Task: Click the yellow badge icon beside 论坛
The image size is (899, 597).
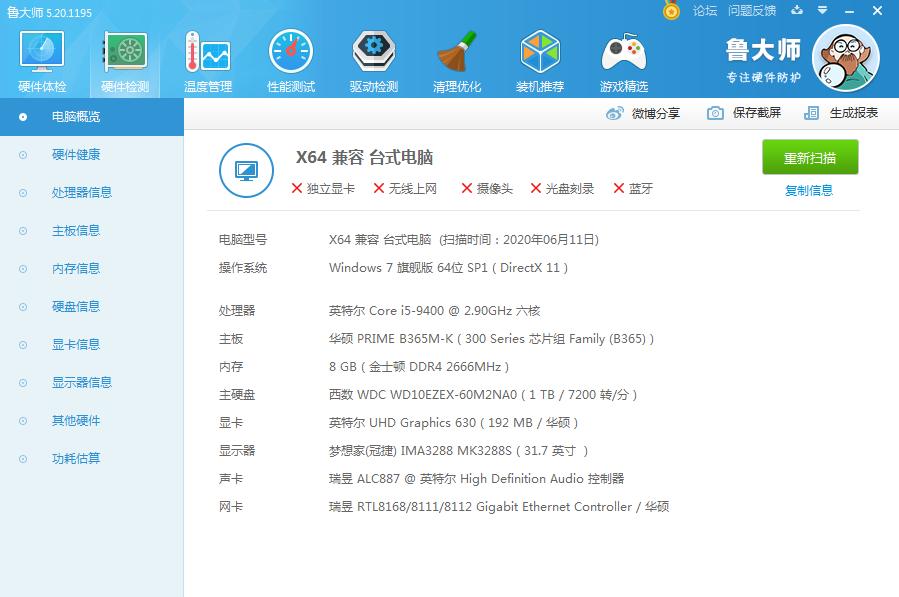Action: [x=669, y=11]
